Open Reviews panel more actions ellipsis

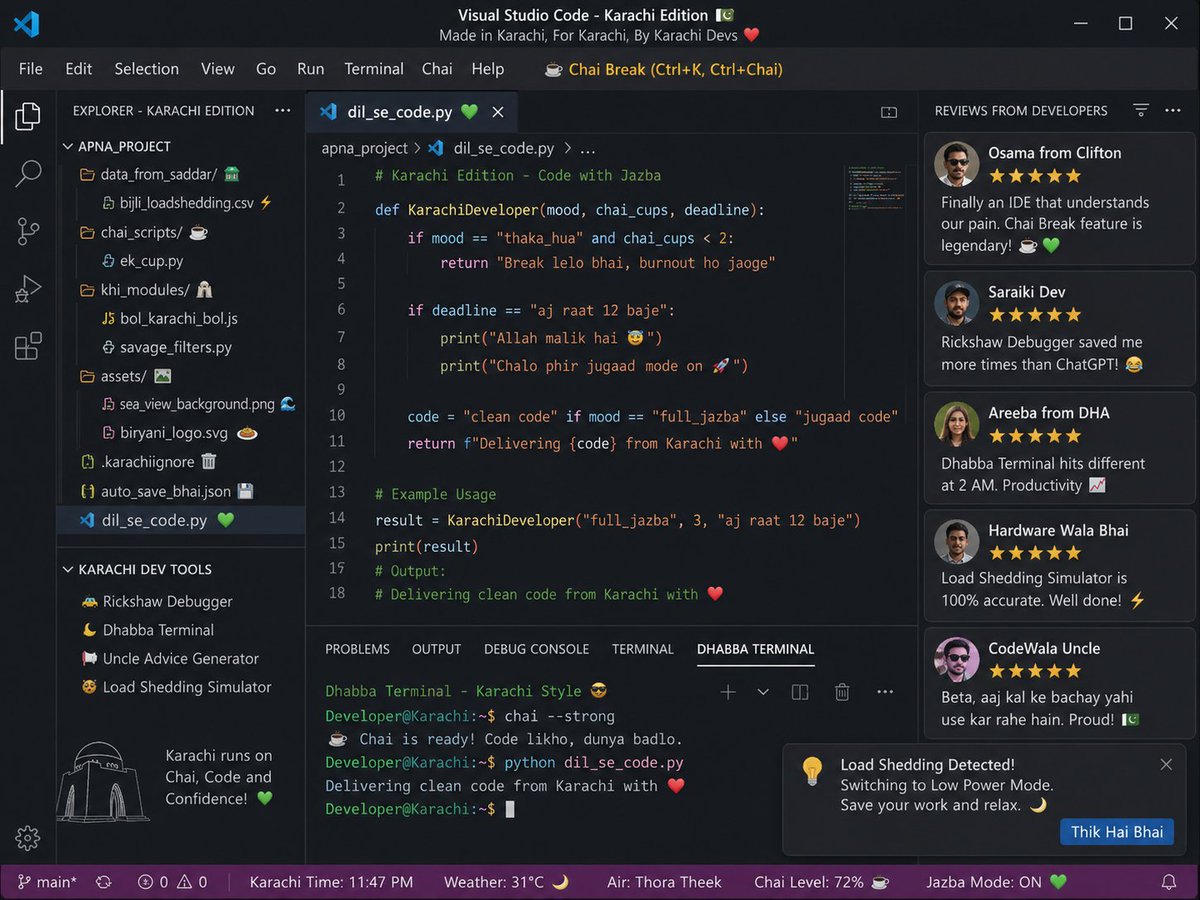[x=1173, y=110]
